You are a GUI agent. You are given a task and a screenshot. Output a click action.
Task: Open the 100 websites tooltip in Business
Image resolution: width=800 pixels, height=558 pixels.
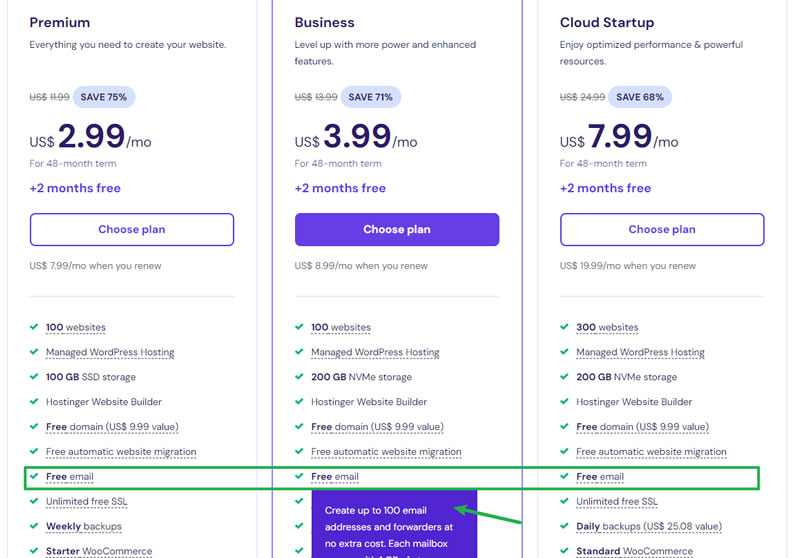pyautogui.click(x=341, y=327)
